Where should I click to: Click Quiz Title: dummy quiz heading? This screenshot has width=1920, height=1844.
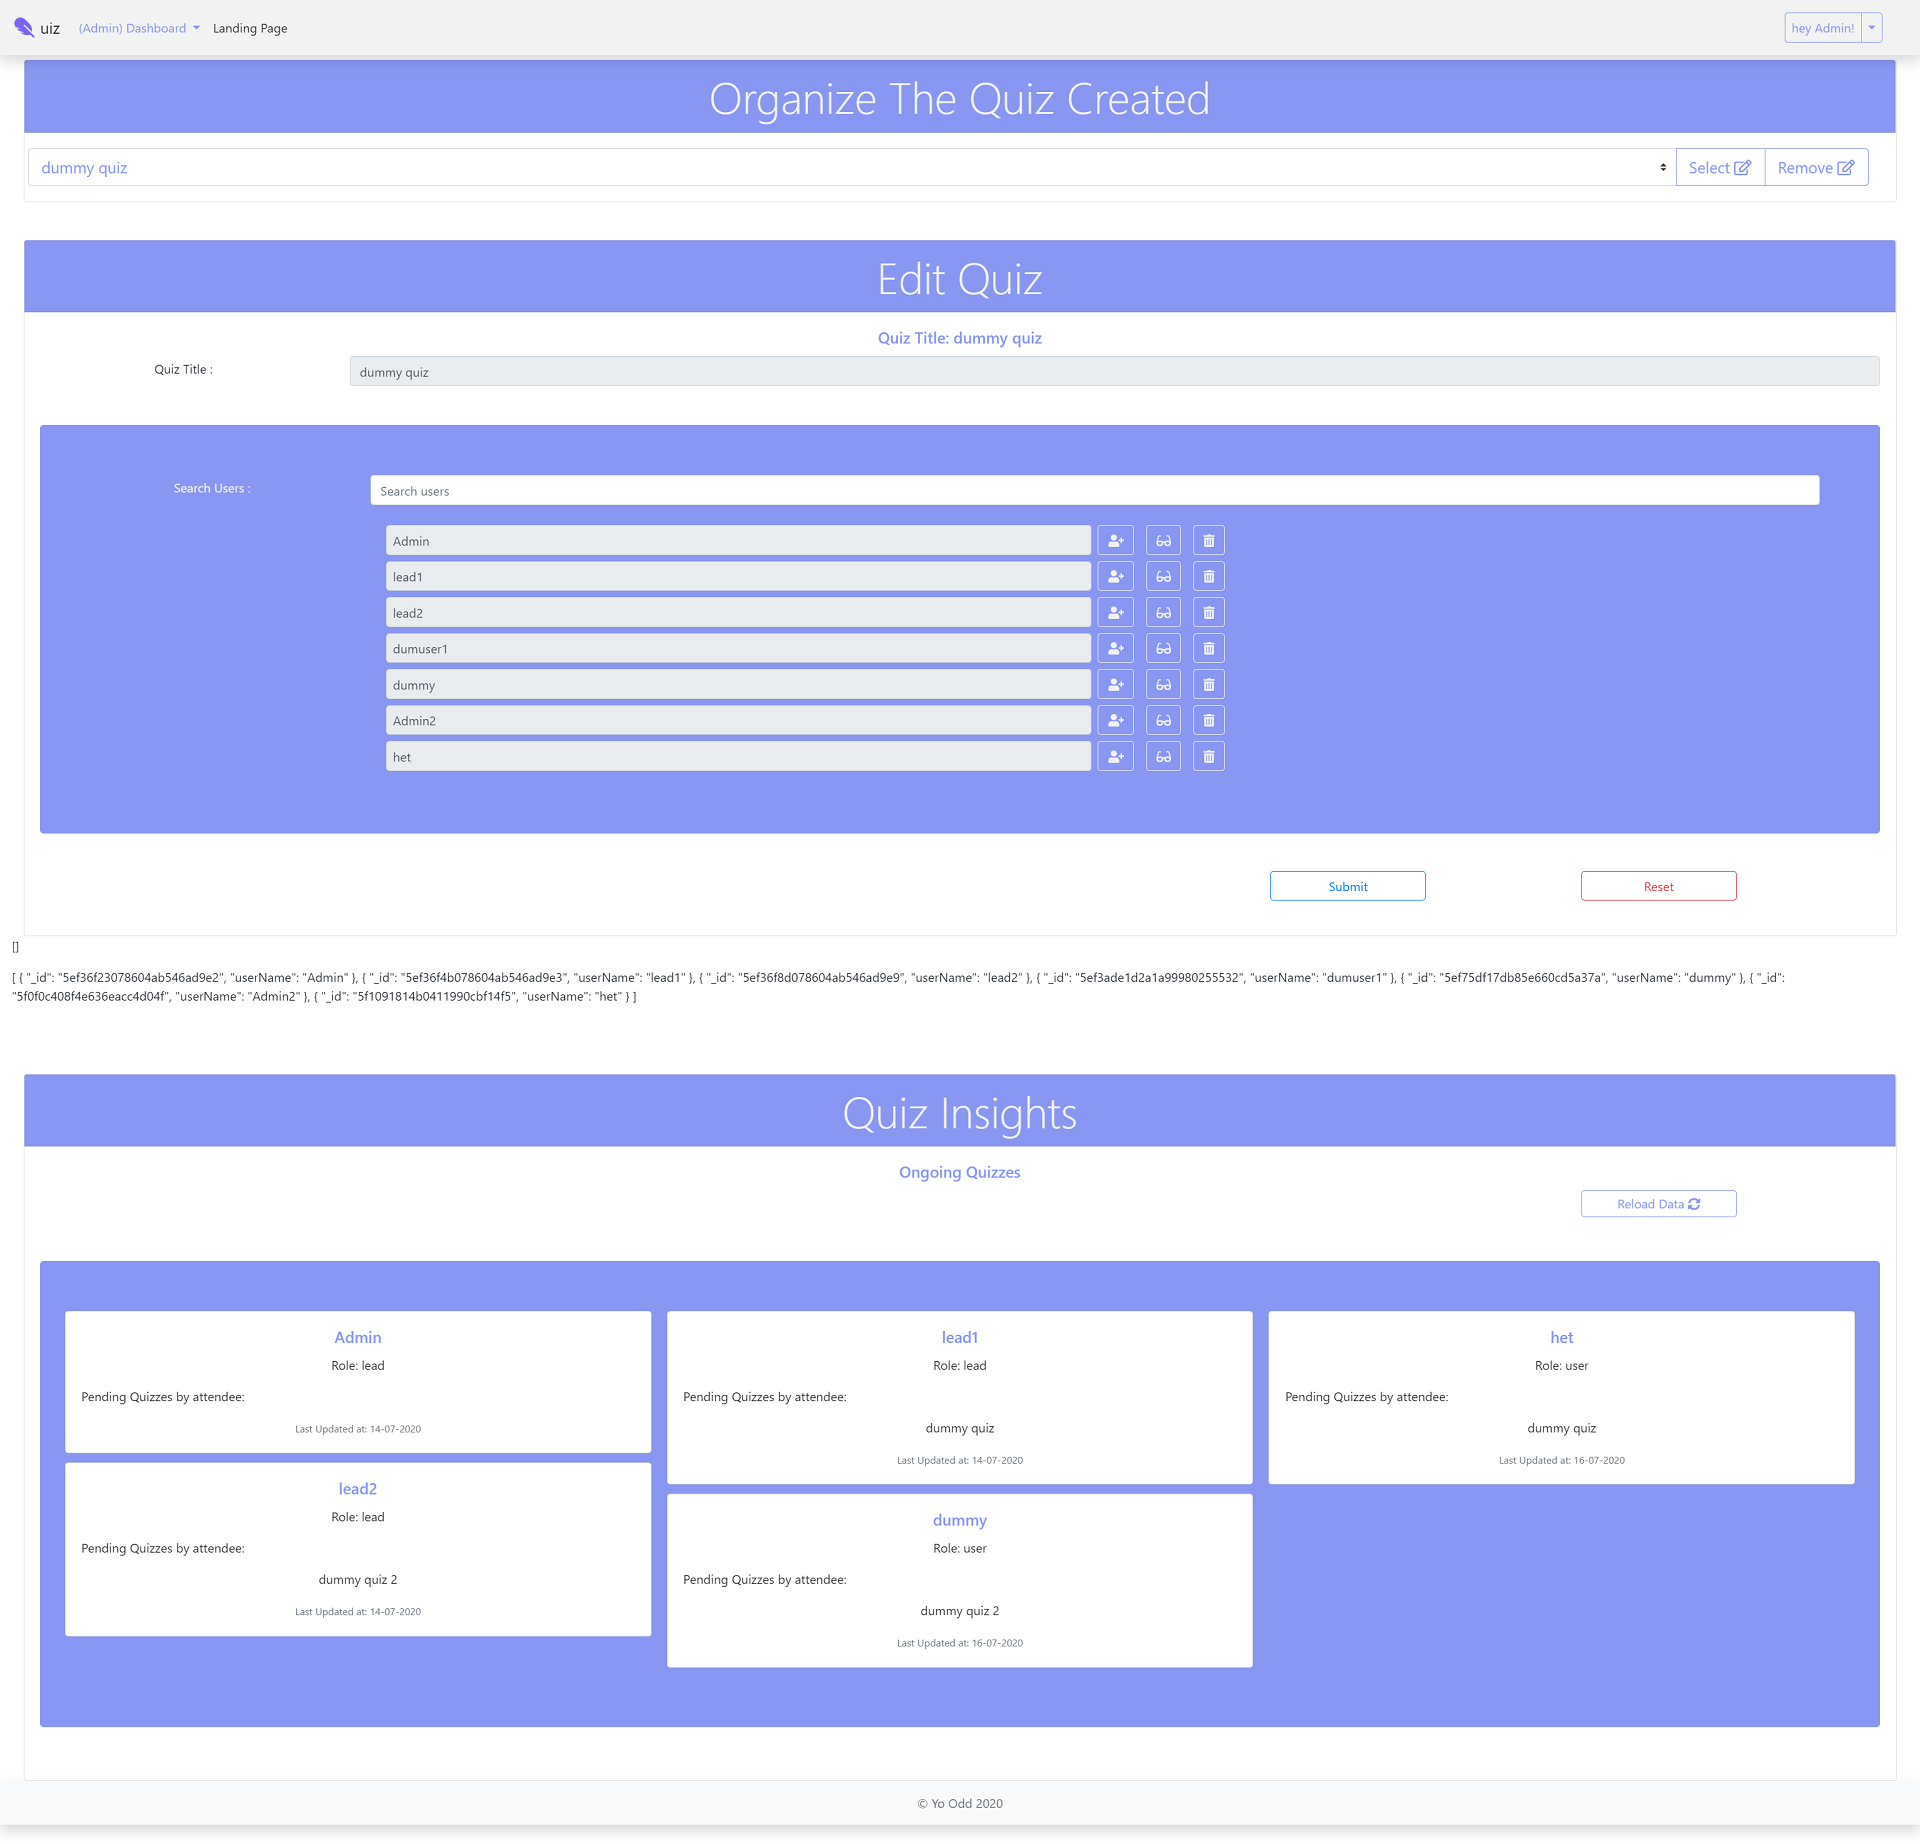click(959, 338)
